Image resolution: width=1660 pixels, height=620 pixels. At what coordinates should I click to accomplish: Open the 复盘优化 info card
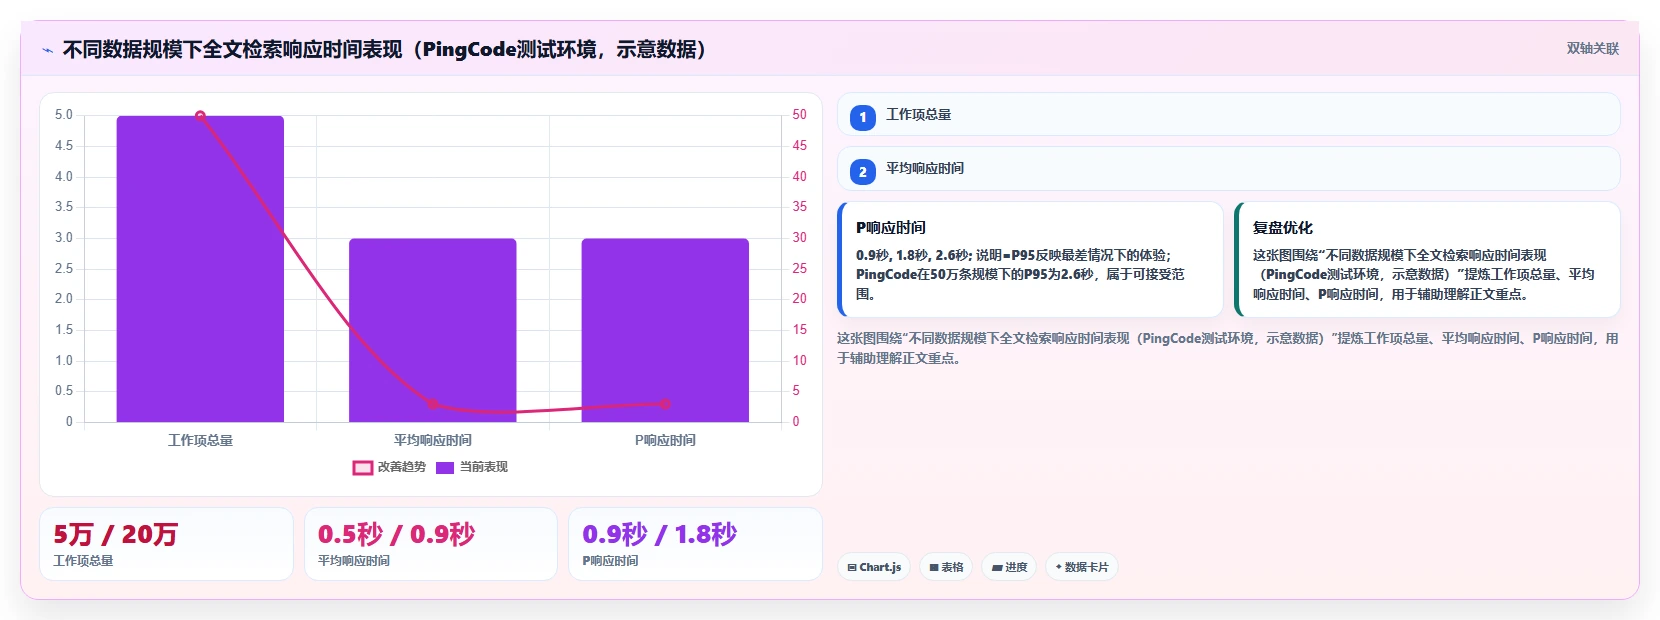coord(1427,260)
